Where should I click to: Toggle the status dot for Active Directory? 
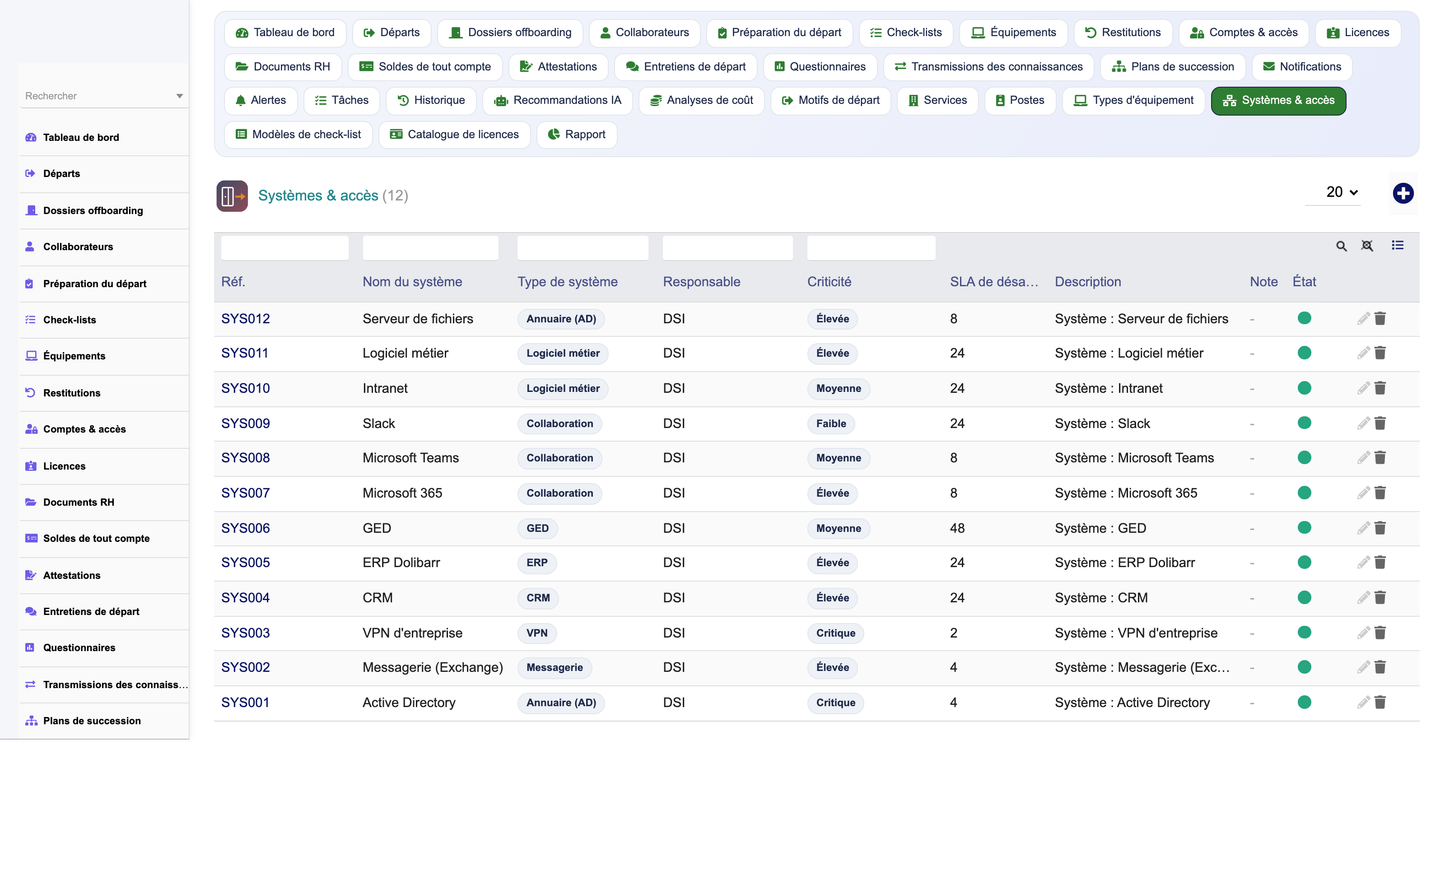point(1304,702)
